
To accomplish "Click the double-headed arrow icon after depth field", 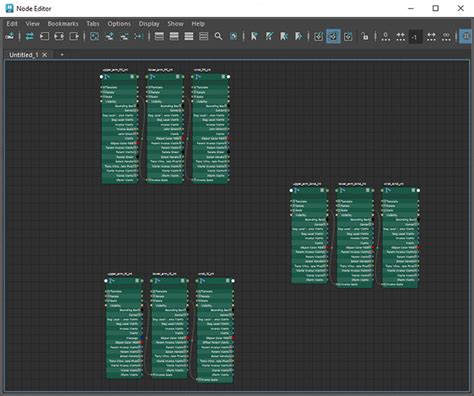I will coord(431,36).
